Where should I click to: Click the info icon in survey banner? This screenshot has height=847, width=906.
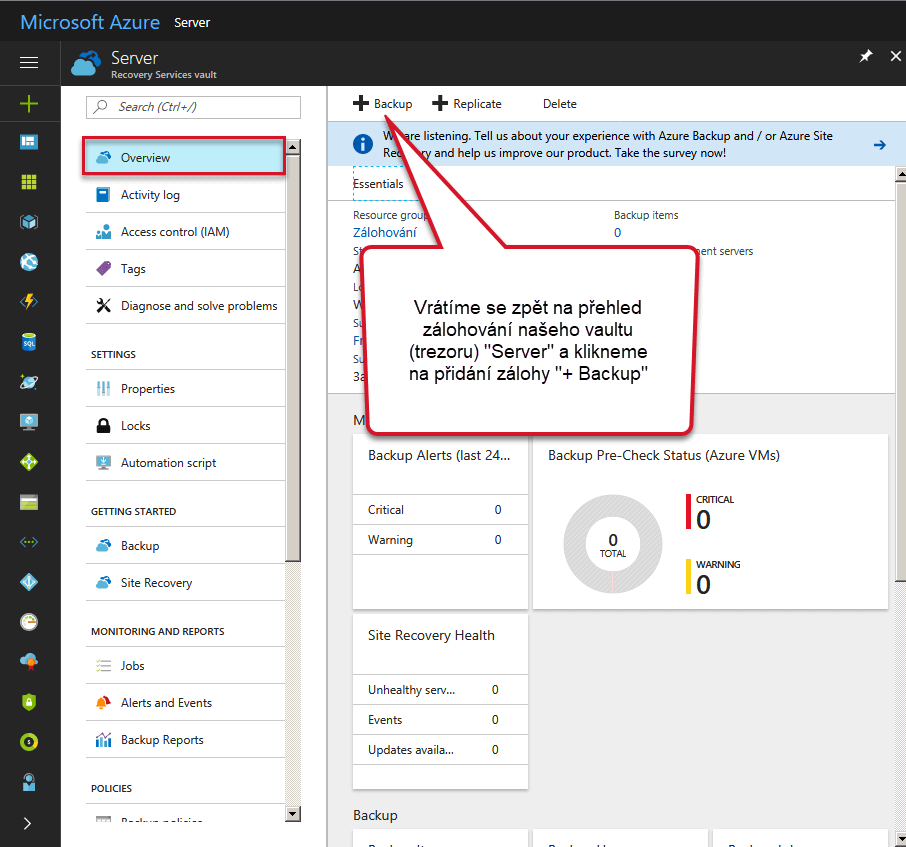(x=363, y=144)
